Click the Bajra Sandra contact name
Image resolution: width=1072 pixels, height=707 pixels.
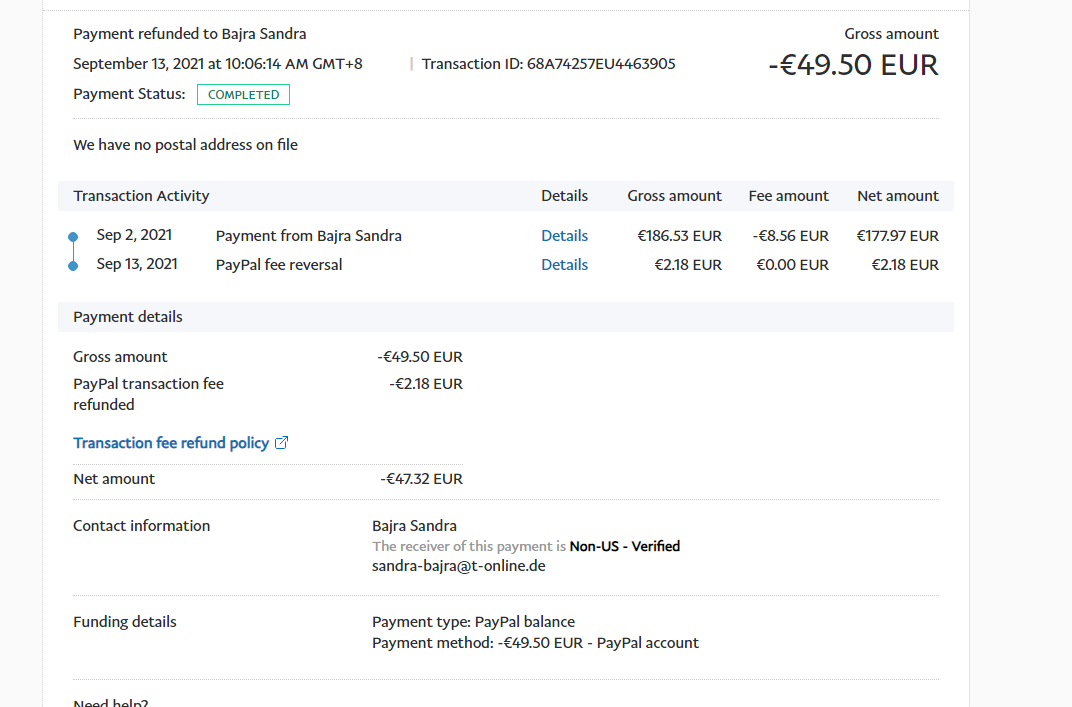[414, 526]
